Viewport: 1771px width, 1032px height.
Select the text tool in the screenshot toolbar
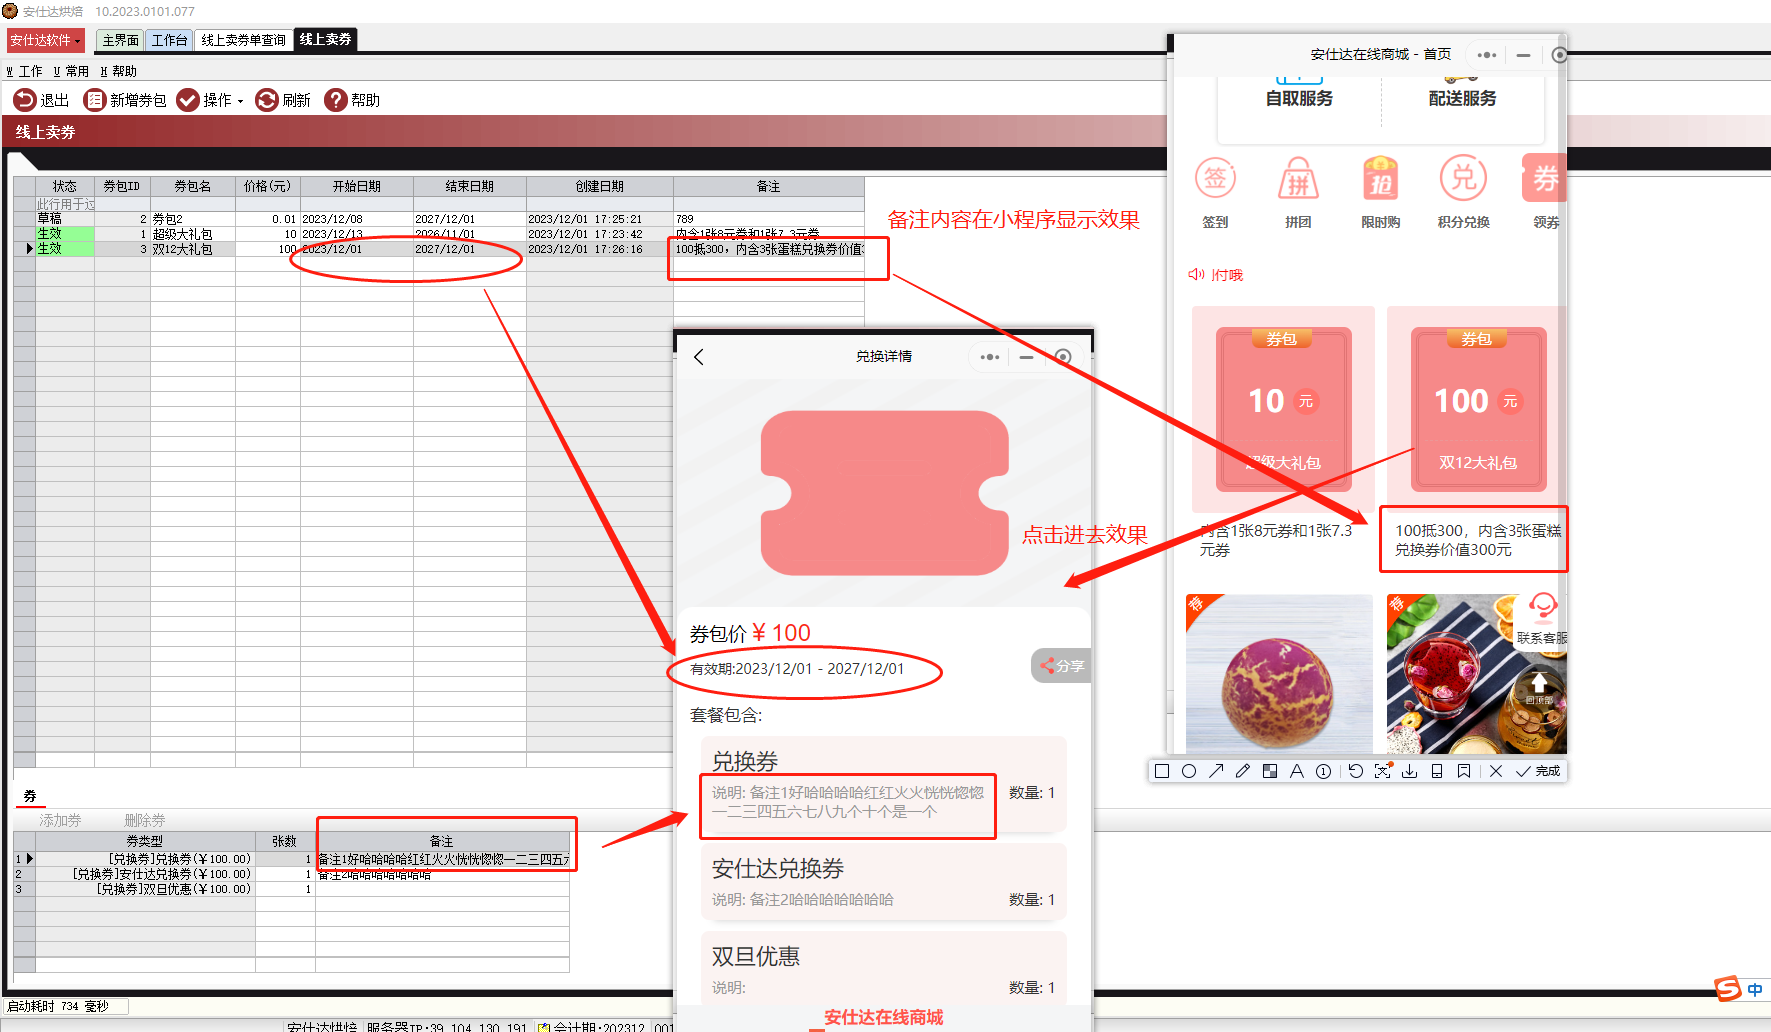pos(1297,771)
